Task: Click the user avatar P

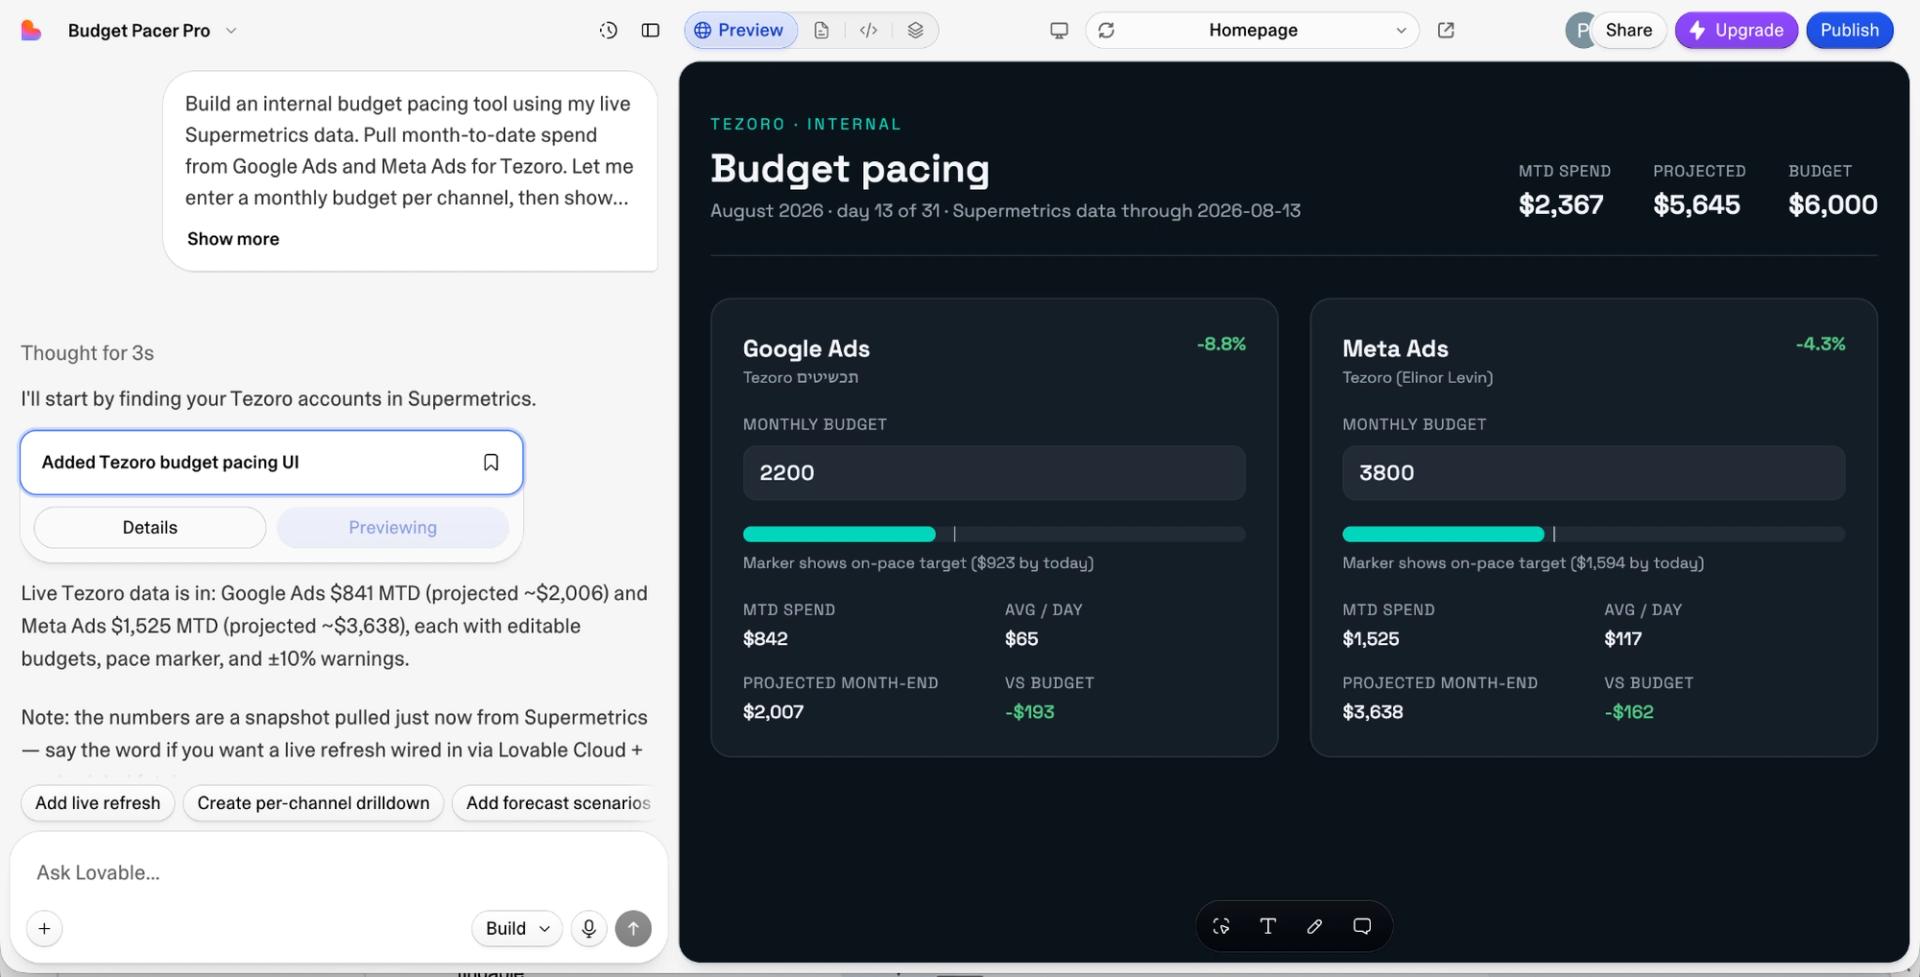Action: [x=1579, y=30]
